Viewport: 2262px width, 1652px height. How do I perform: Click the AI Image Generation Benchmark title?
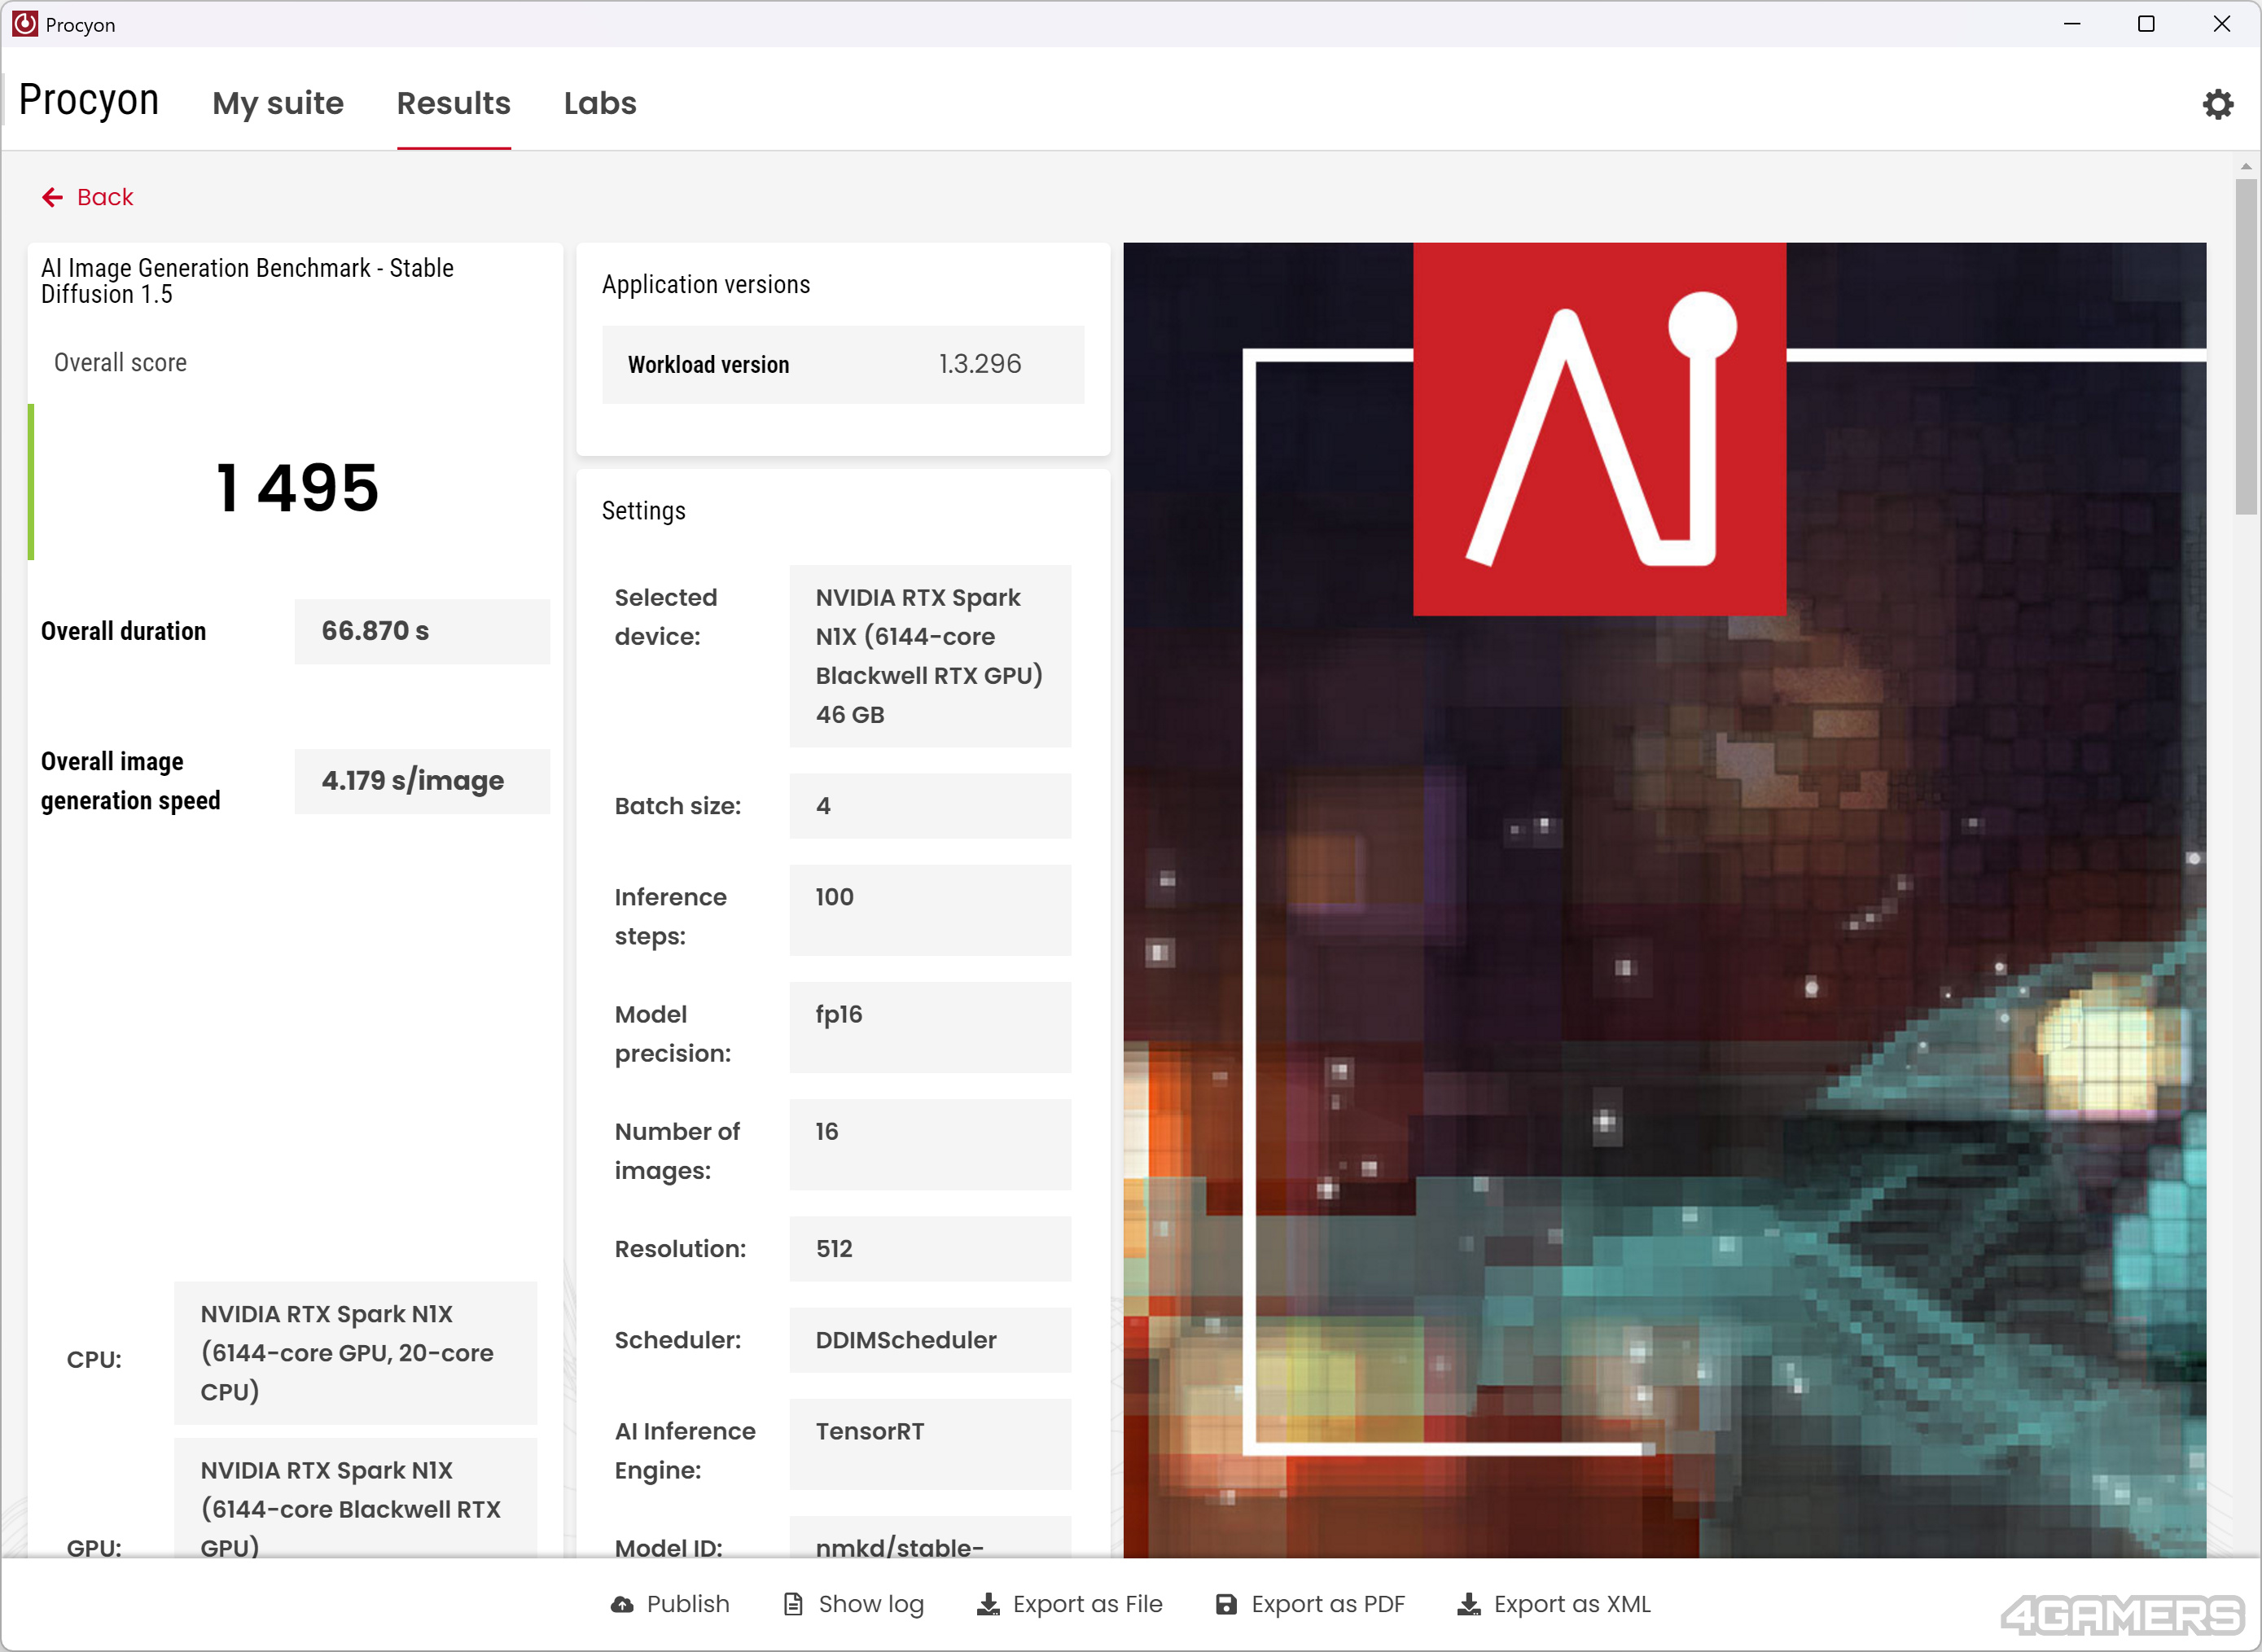pos(247,281)
